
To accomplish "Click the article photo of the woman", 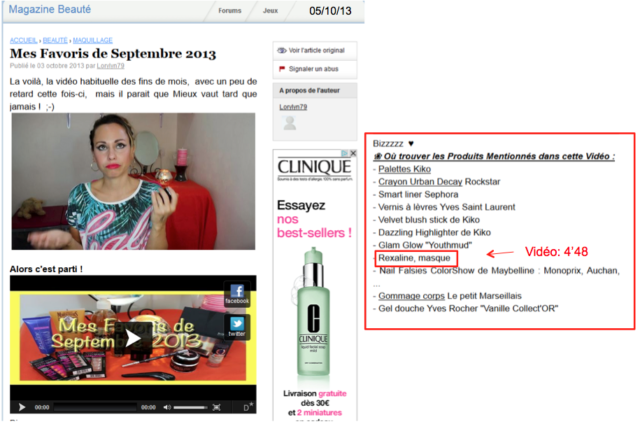I will click(133, 182).
